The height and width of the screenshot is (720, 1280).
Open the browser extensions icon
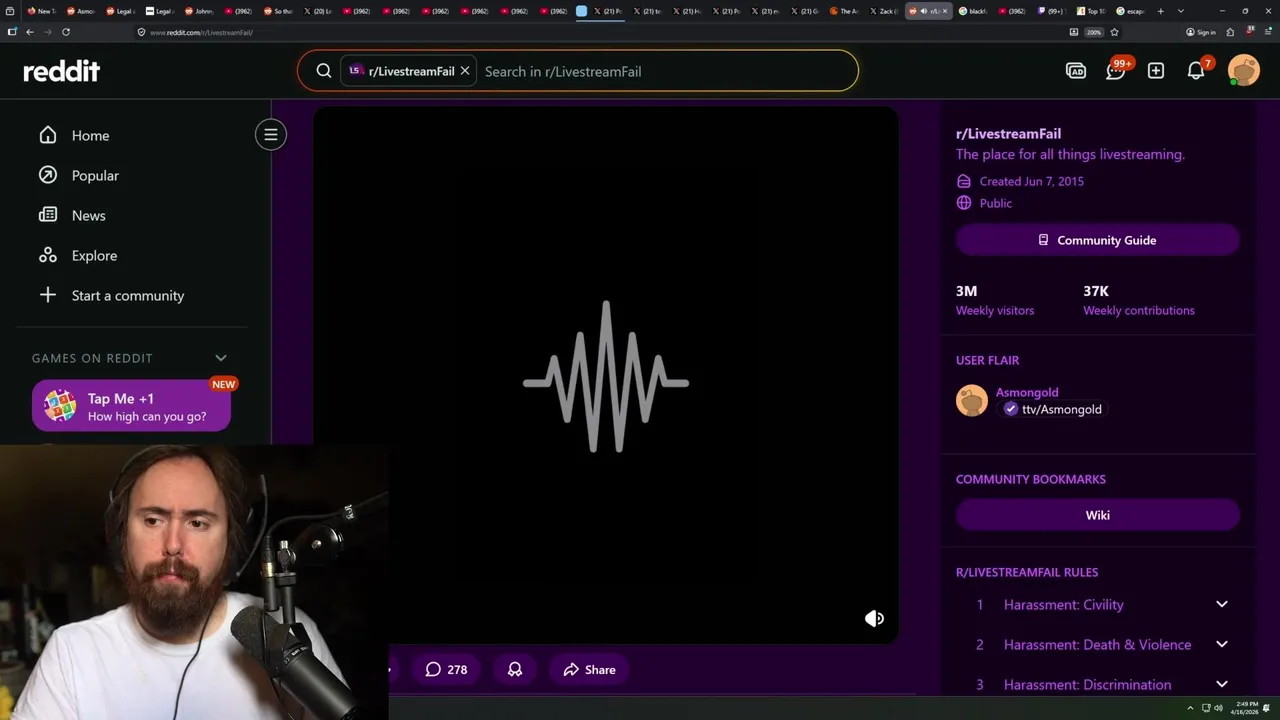[1230, 32]
